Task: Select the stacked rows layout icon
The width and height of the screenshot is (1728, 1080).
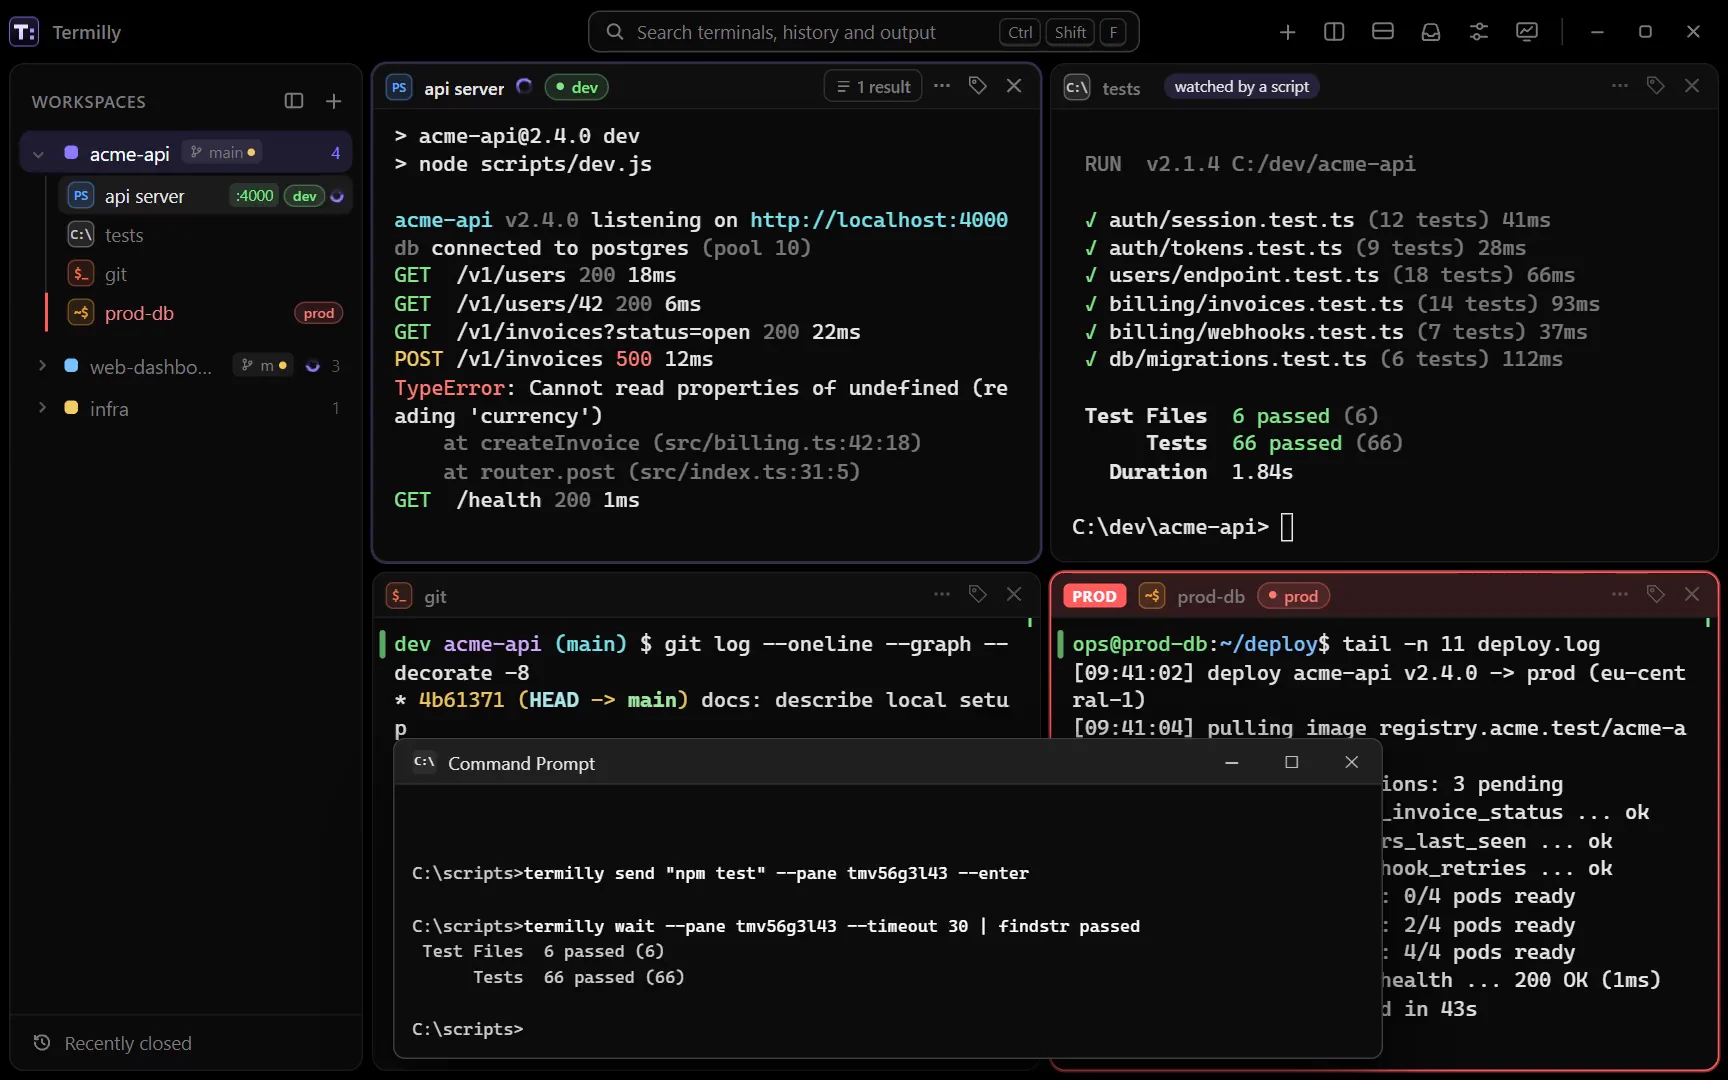Action: 1383,32
